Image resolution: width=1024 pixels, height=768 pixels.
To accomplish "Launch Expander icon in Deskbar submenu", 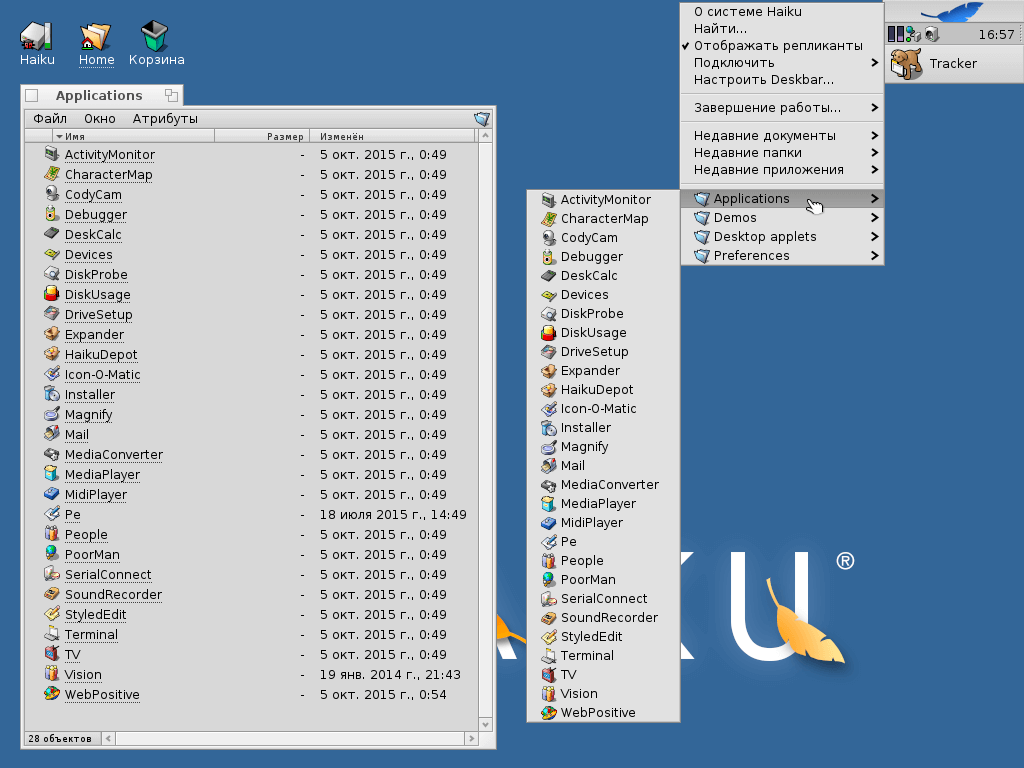I will [x=549, y=370].
